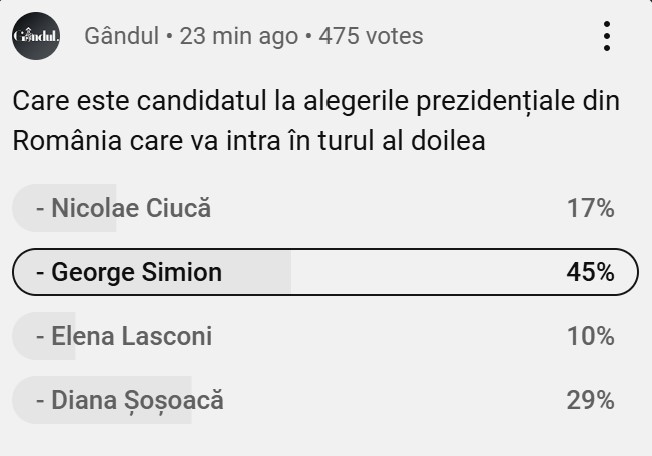This screenshot has width=652, height=456.
Task: Click the dash before Diana Șoșoacă
Action: click(40, 400)
